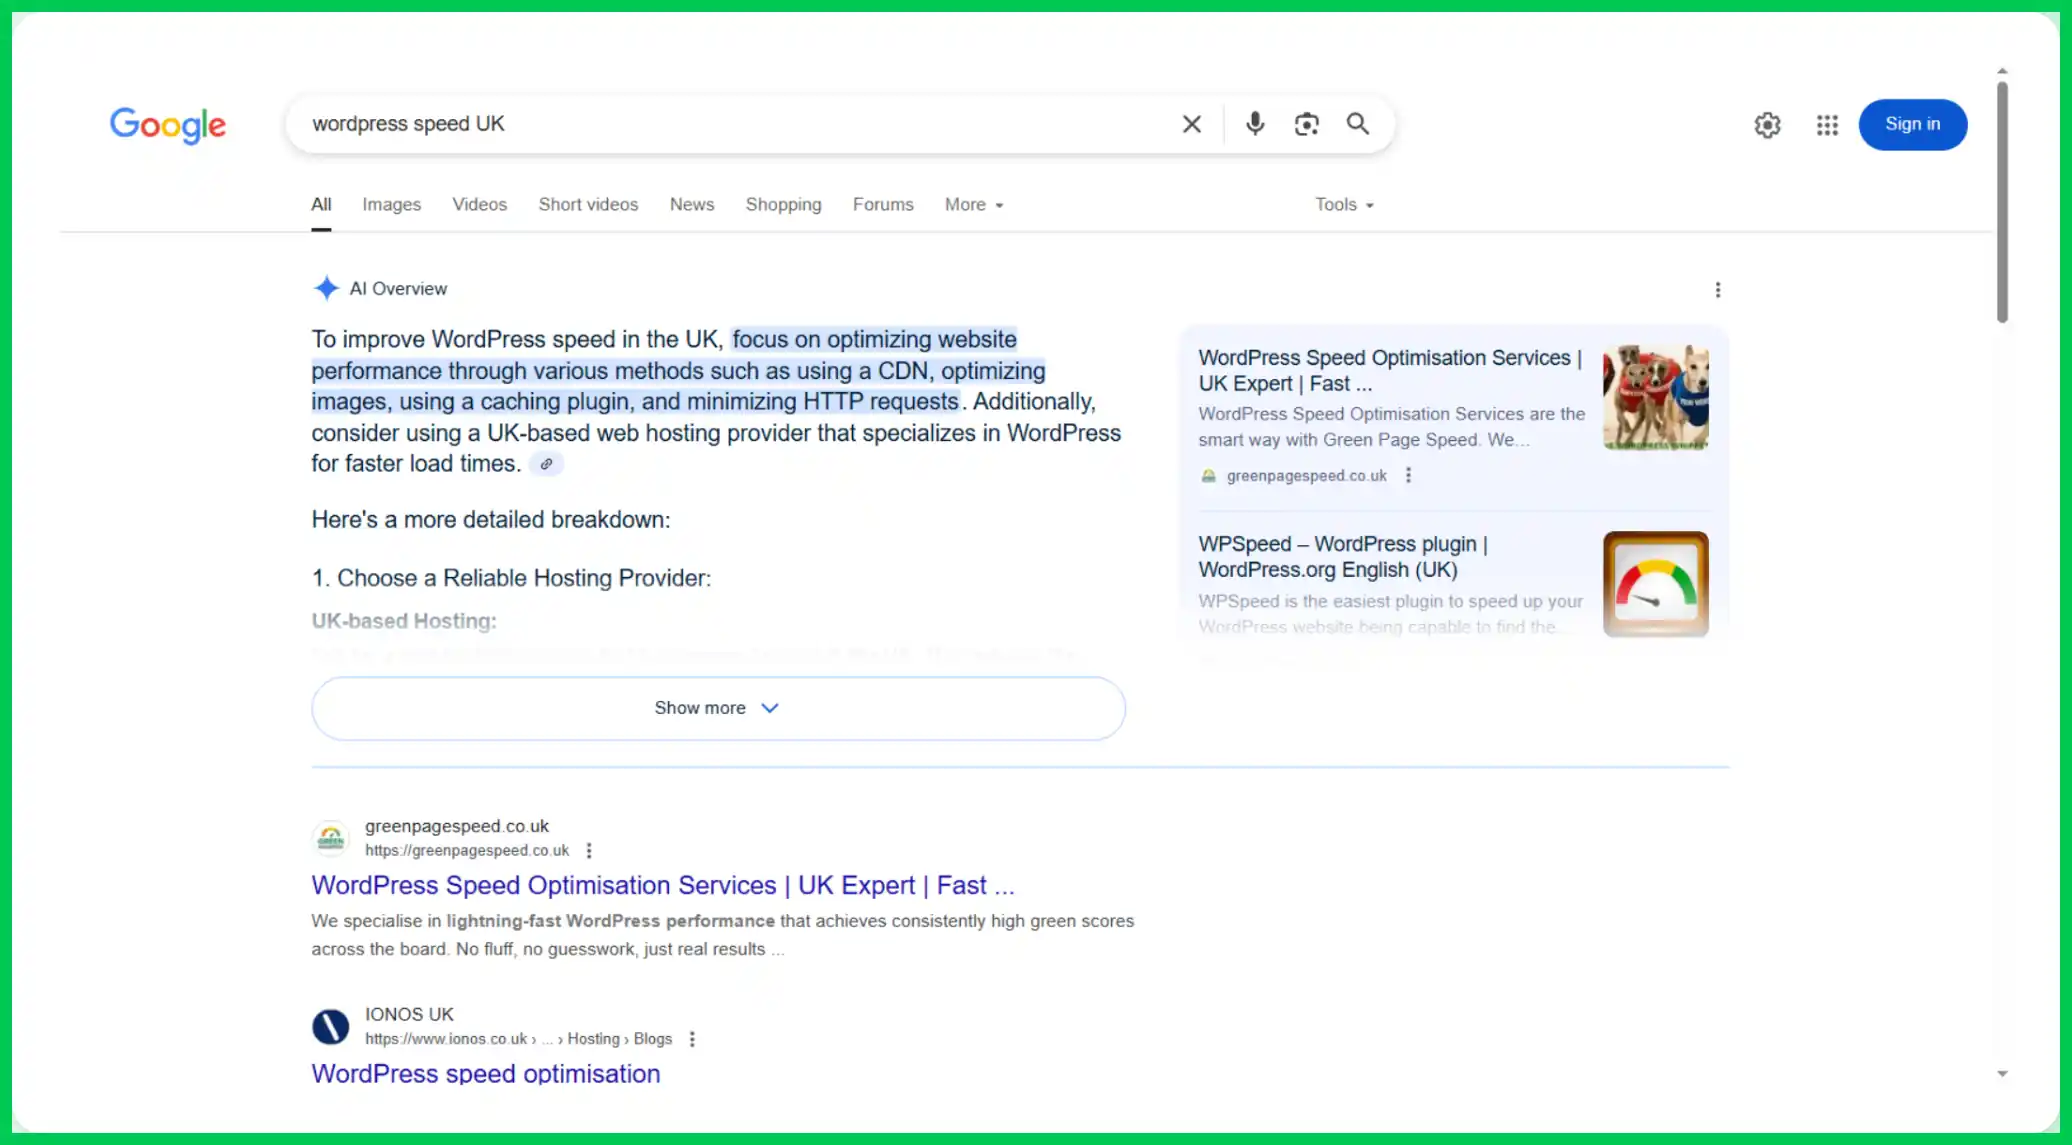
Task: Switch to the Images tab
Action: [x=391, y=204]
